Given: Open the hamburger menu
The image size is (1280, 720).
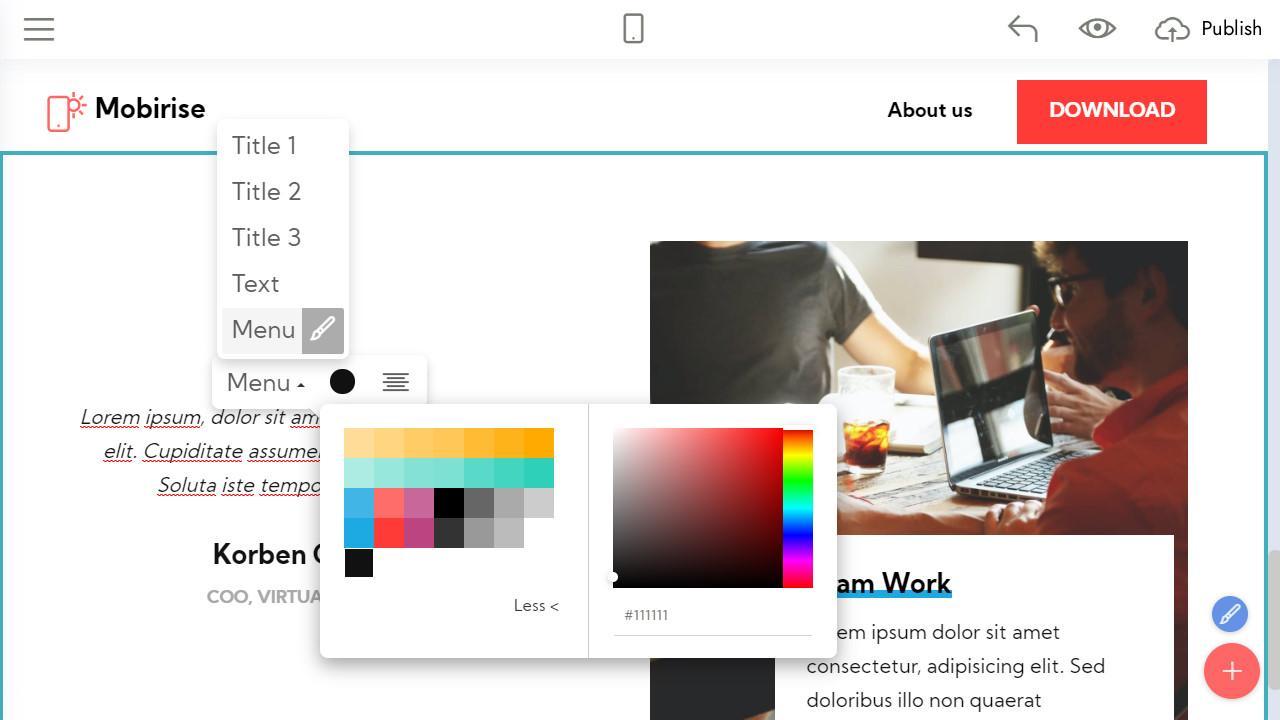Looking at the screenshot, I should tap(39, 29).
